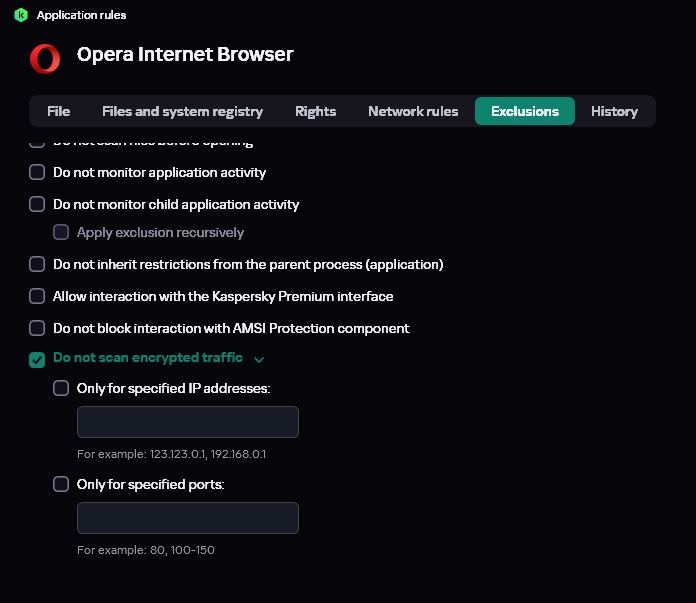
Task: Open the Rights tab
Action: (x=315, y=111)
